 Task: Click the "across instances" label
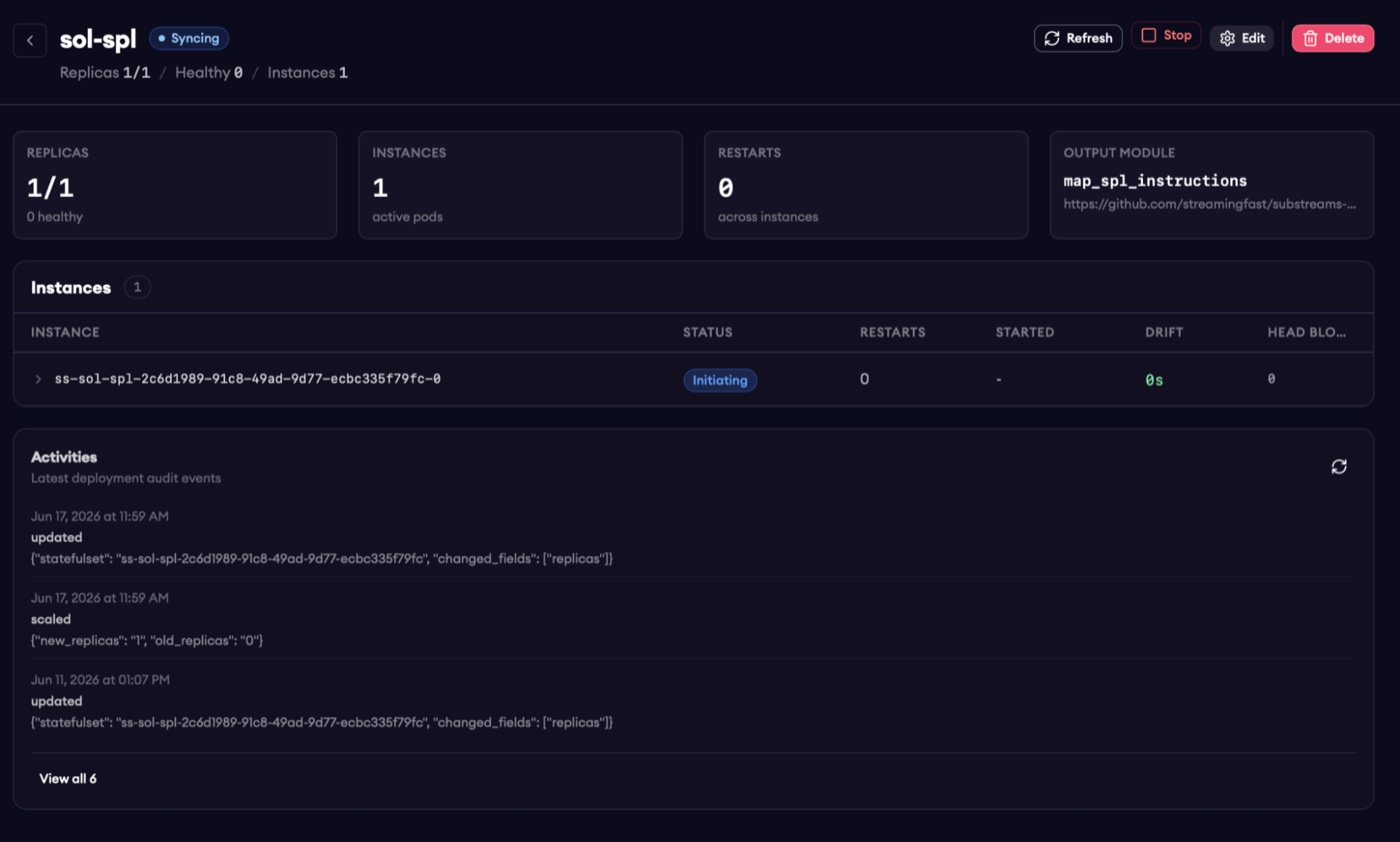pos(768,216)
